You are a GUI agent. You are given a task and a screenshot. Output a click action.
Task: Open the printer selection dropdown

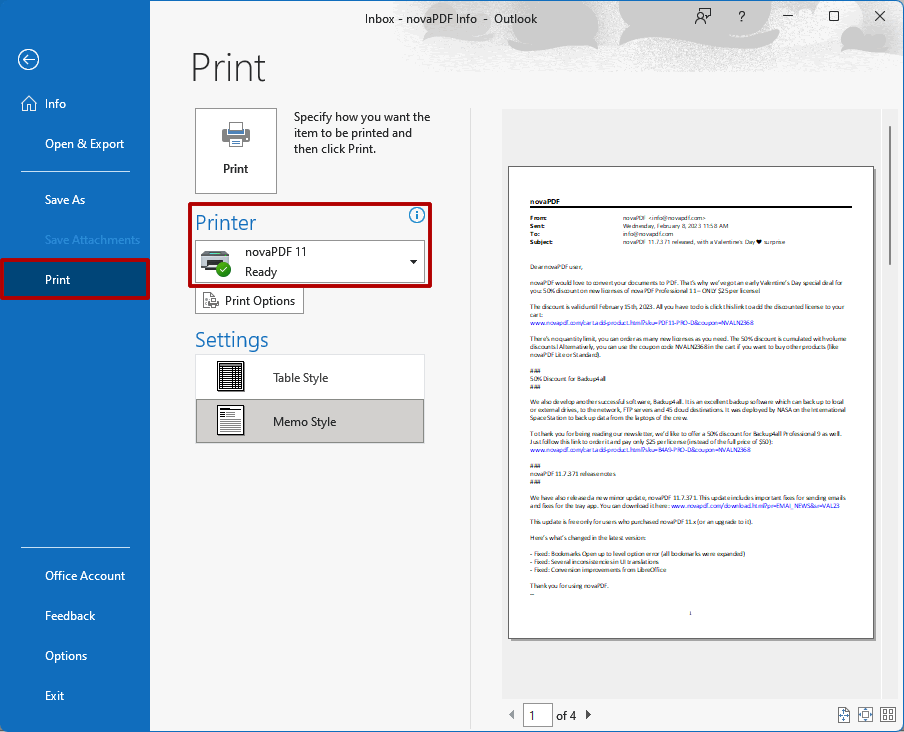[x=413, y=264]
